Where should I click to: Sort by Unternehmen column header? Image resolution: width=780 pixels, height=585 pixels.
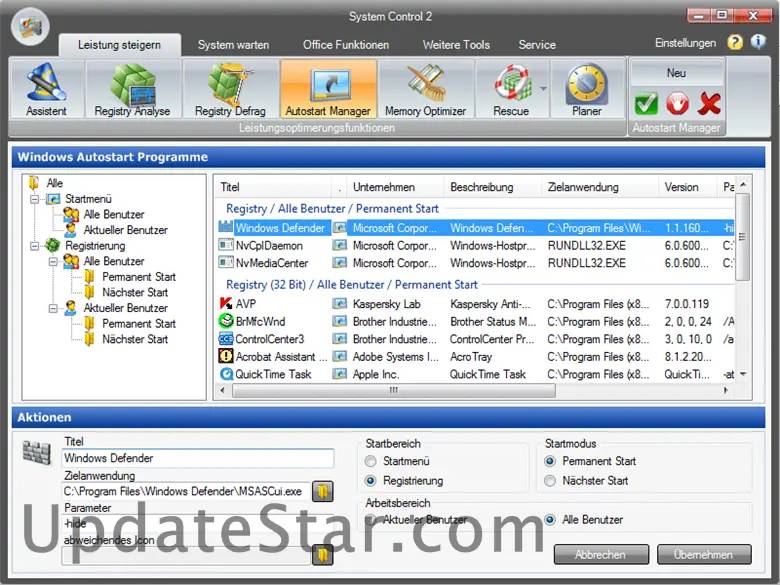[x=395, y=187]
